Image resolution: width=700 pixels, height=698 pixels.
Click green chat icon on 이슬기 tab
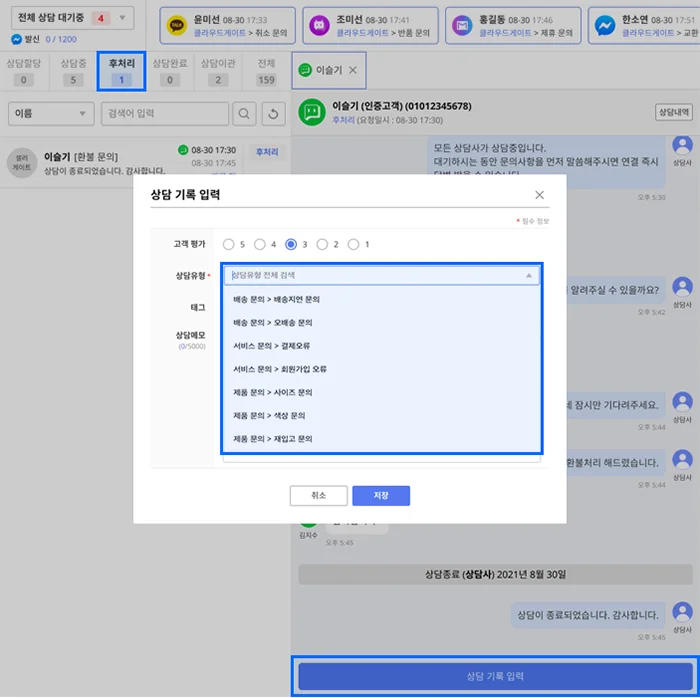[305, 70]
